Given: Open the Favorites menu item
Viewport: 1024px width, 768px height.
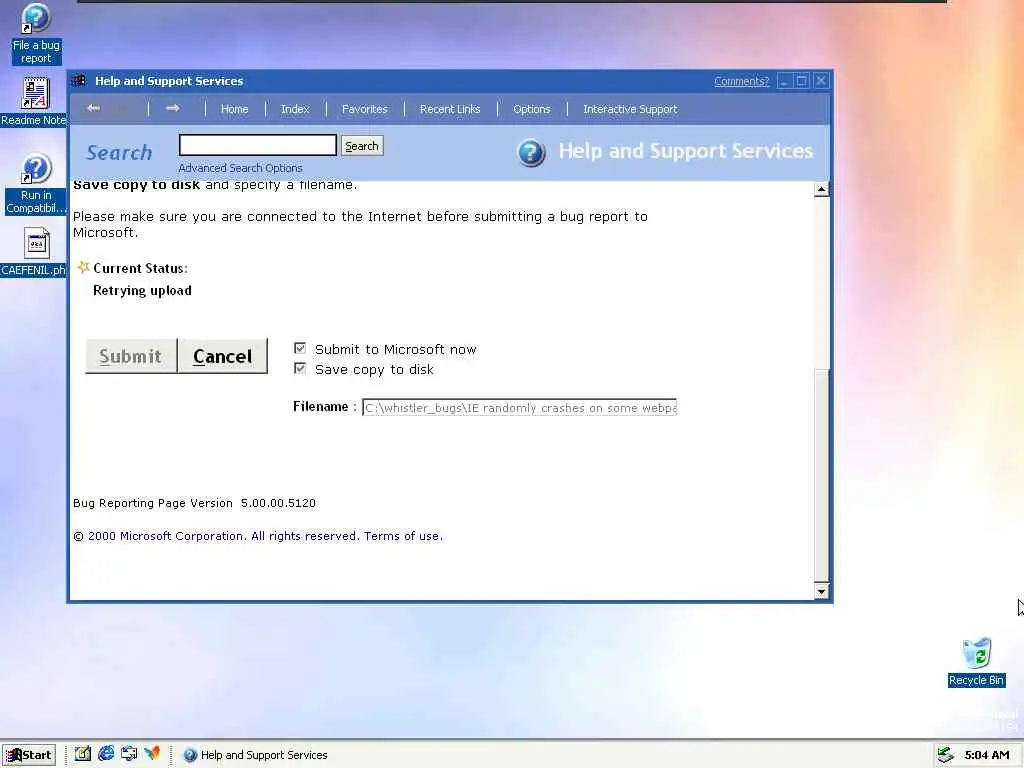Looking at the screenshot, I should pos(364,109).
